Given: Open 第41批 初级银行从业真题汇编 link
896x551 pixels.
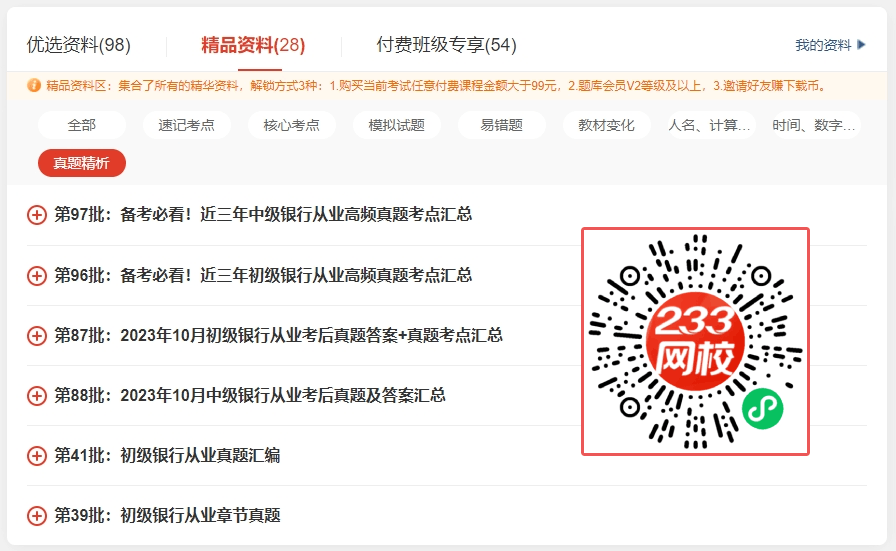Looking at the screenshot, I should click(200, 455).
